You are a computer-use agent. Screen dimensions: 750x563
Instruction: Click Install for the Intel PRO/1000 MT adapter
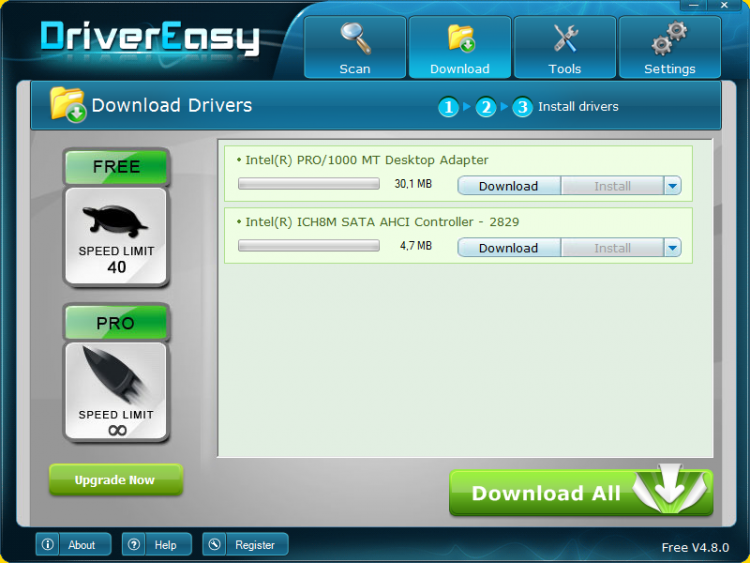pos(612,186)
